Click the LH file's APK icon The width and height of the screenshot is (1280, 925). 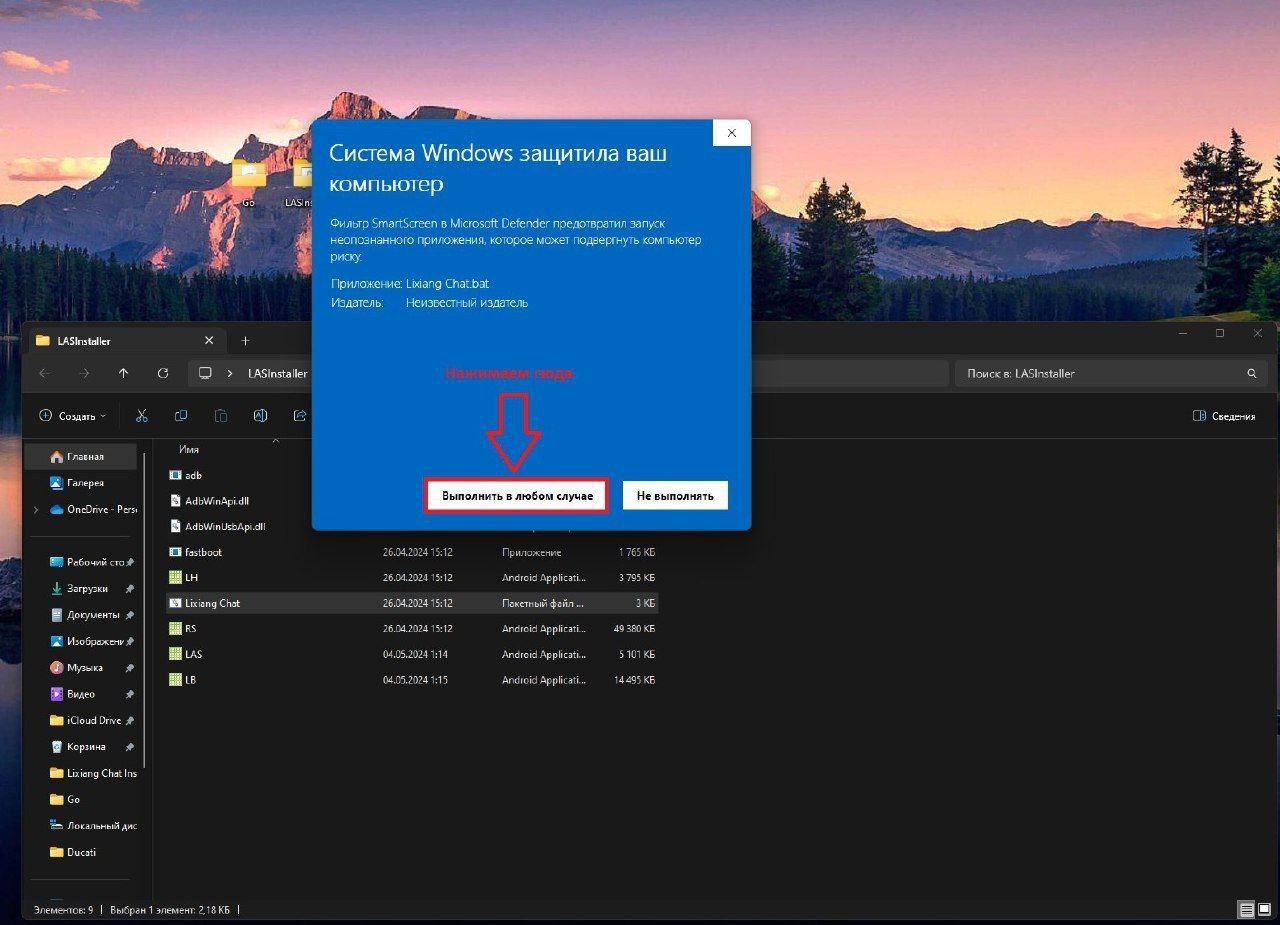pos(175,577)
